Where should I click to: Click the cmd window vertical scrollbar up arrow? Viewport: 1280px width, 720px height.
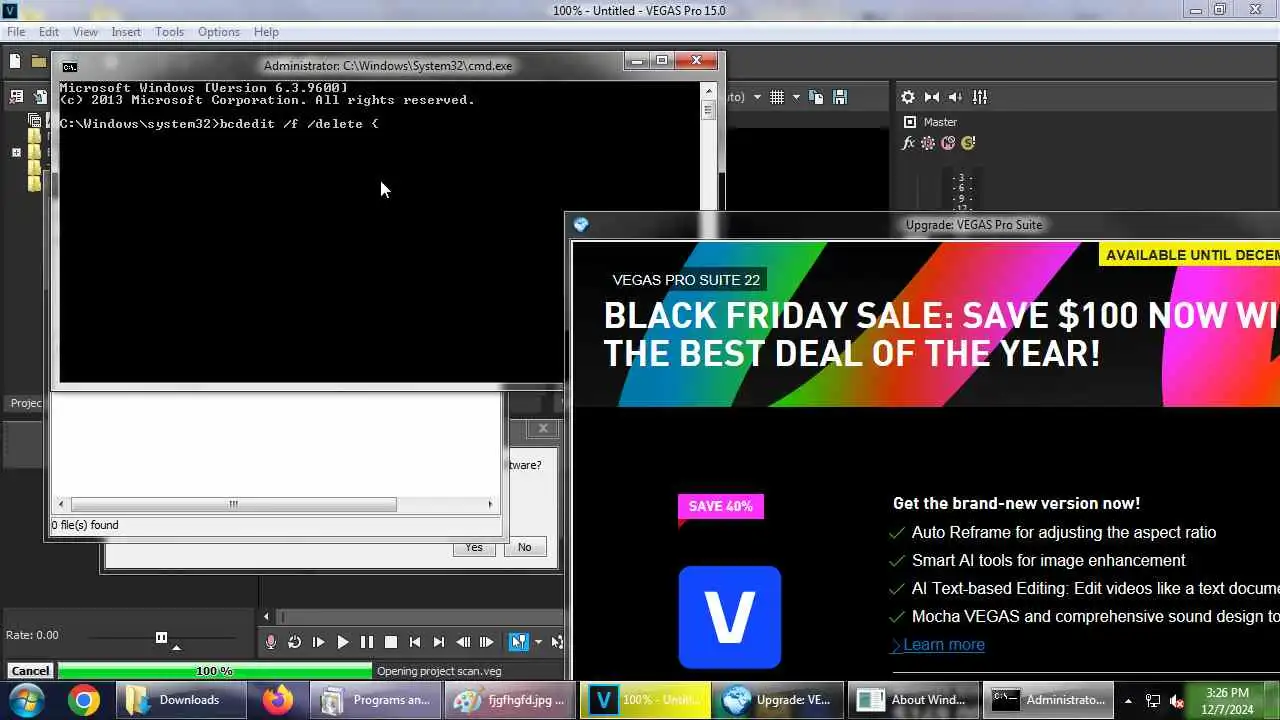click(709, 89)
